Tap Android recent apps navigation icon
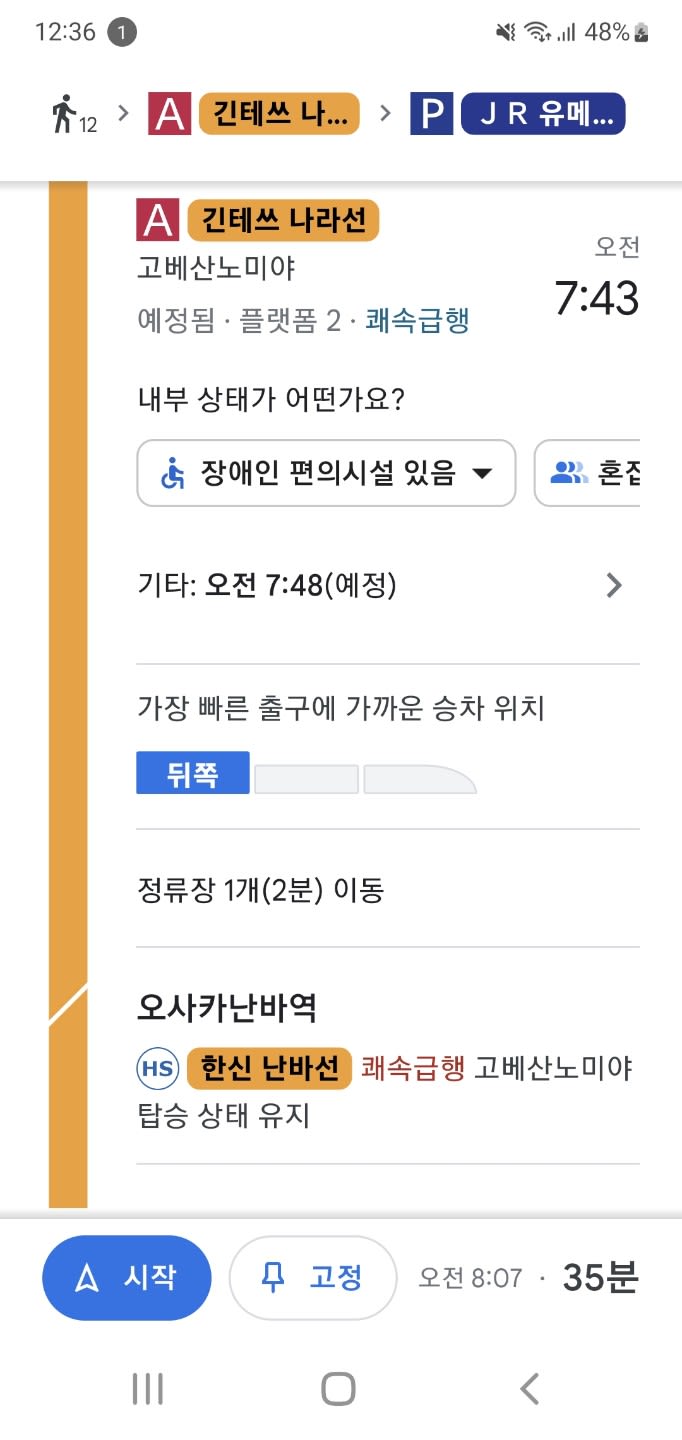 pos(148,1388)
